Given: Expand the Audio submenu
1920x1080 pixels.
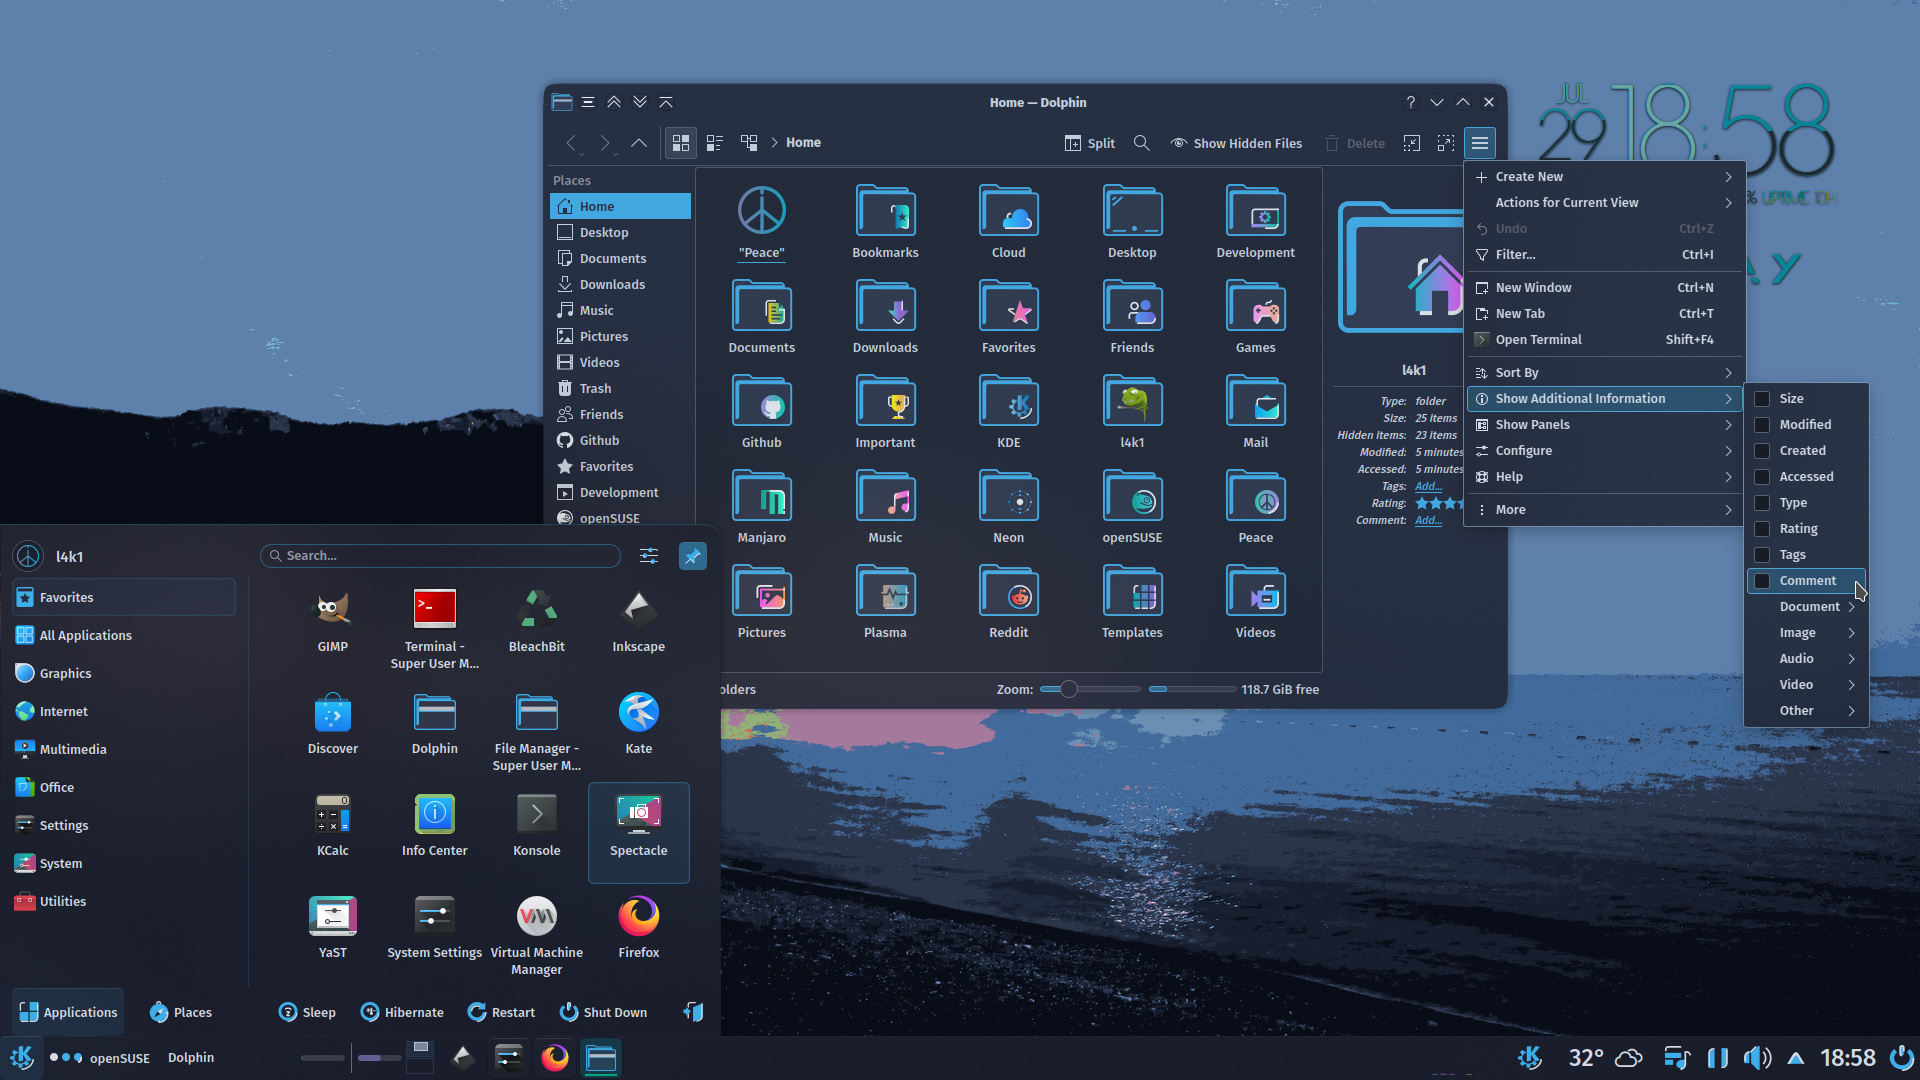Looking at the screenshot, I should 1806,658.
